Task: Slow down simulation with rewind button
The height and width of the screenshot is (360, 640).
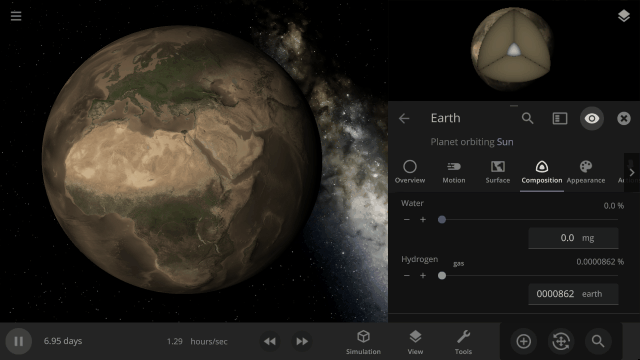Action: [270, 341]
